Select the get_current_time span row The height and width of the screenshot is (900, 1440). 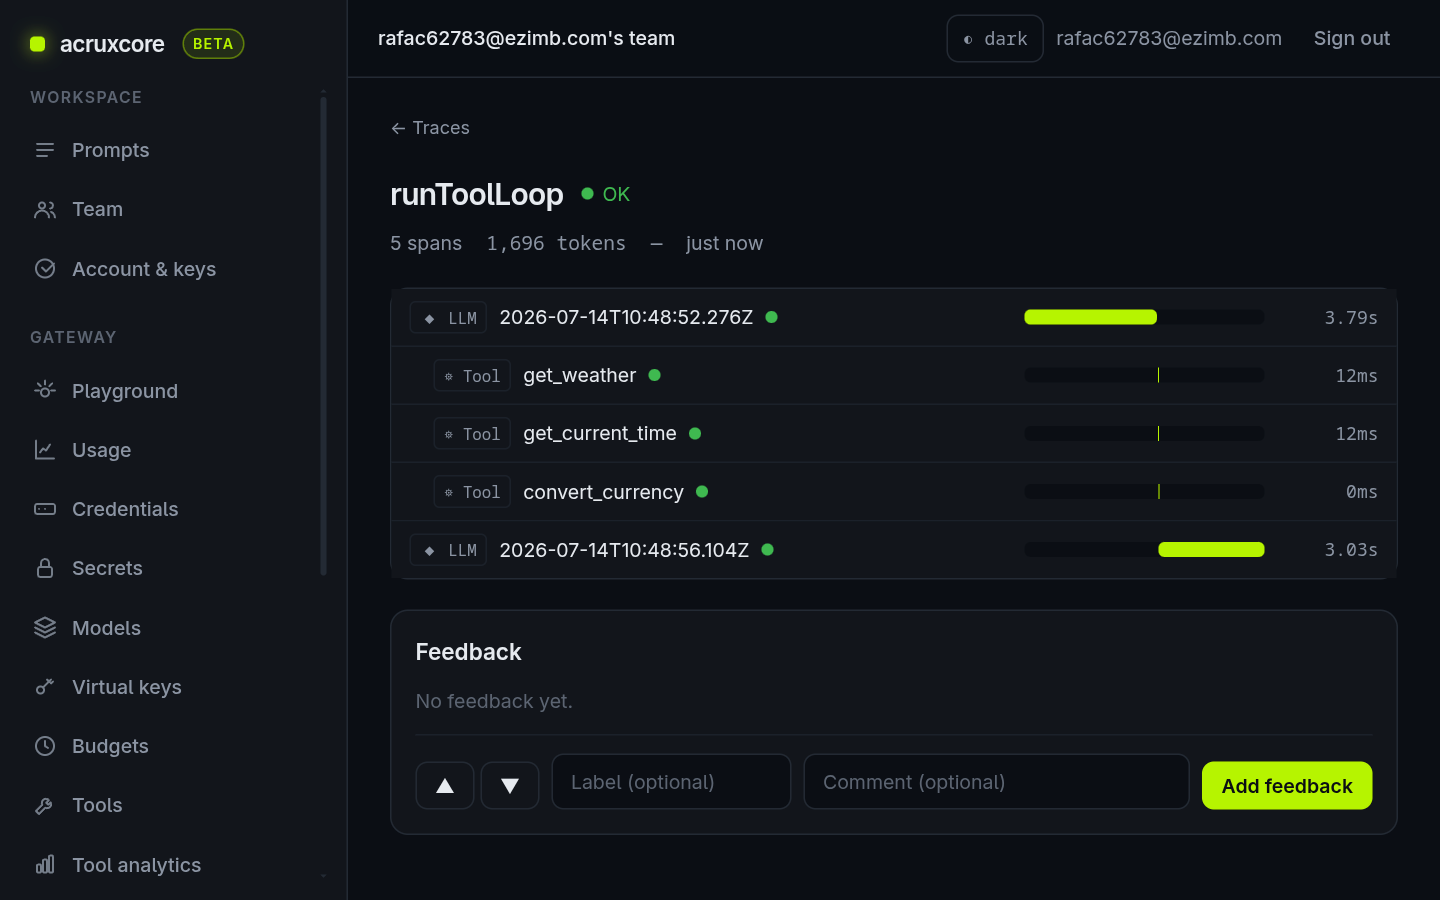893,434
